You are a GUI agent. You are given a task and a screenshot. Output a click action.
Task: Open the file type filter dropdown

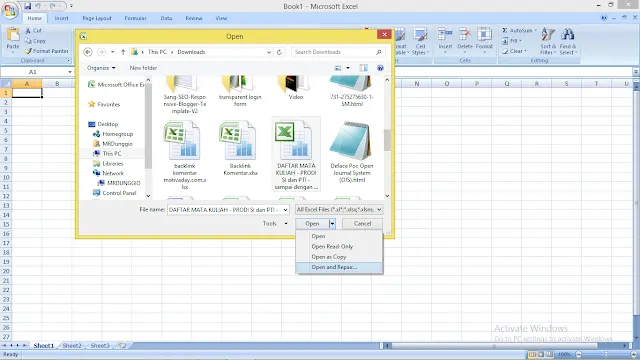coord(339,209)
